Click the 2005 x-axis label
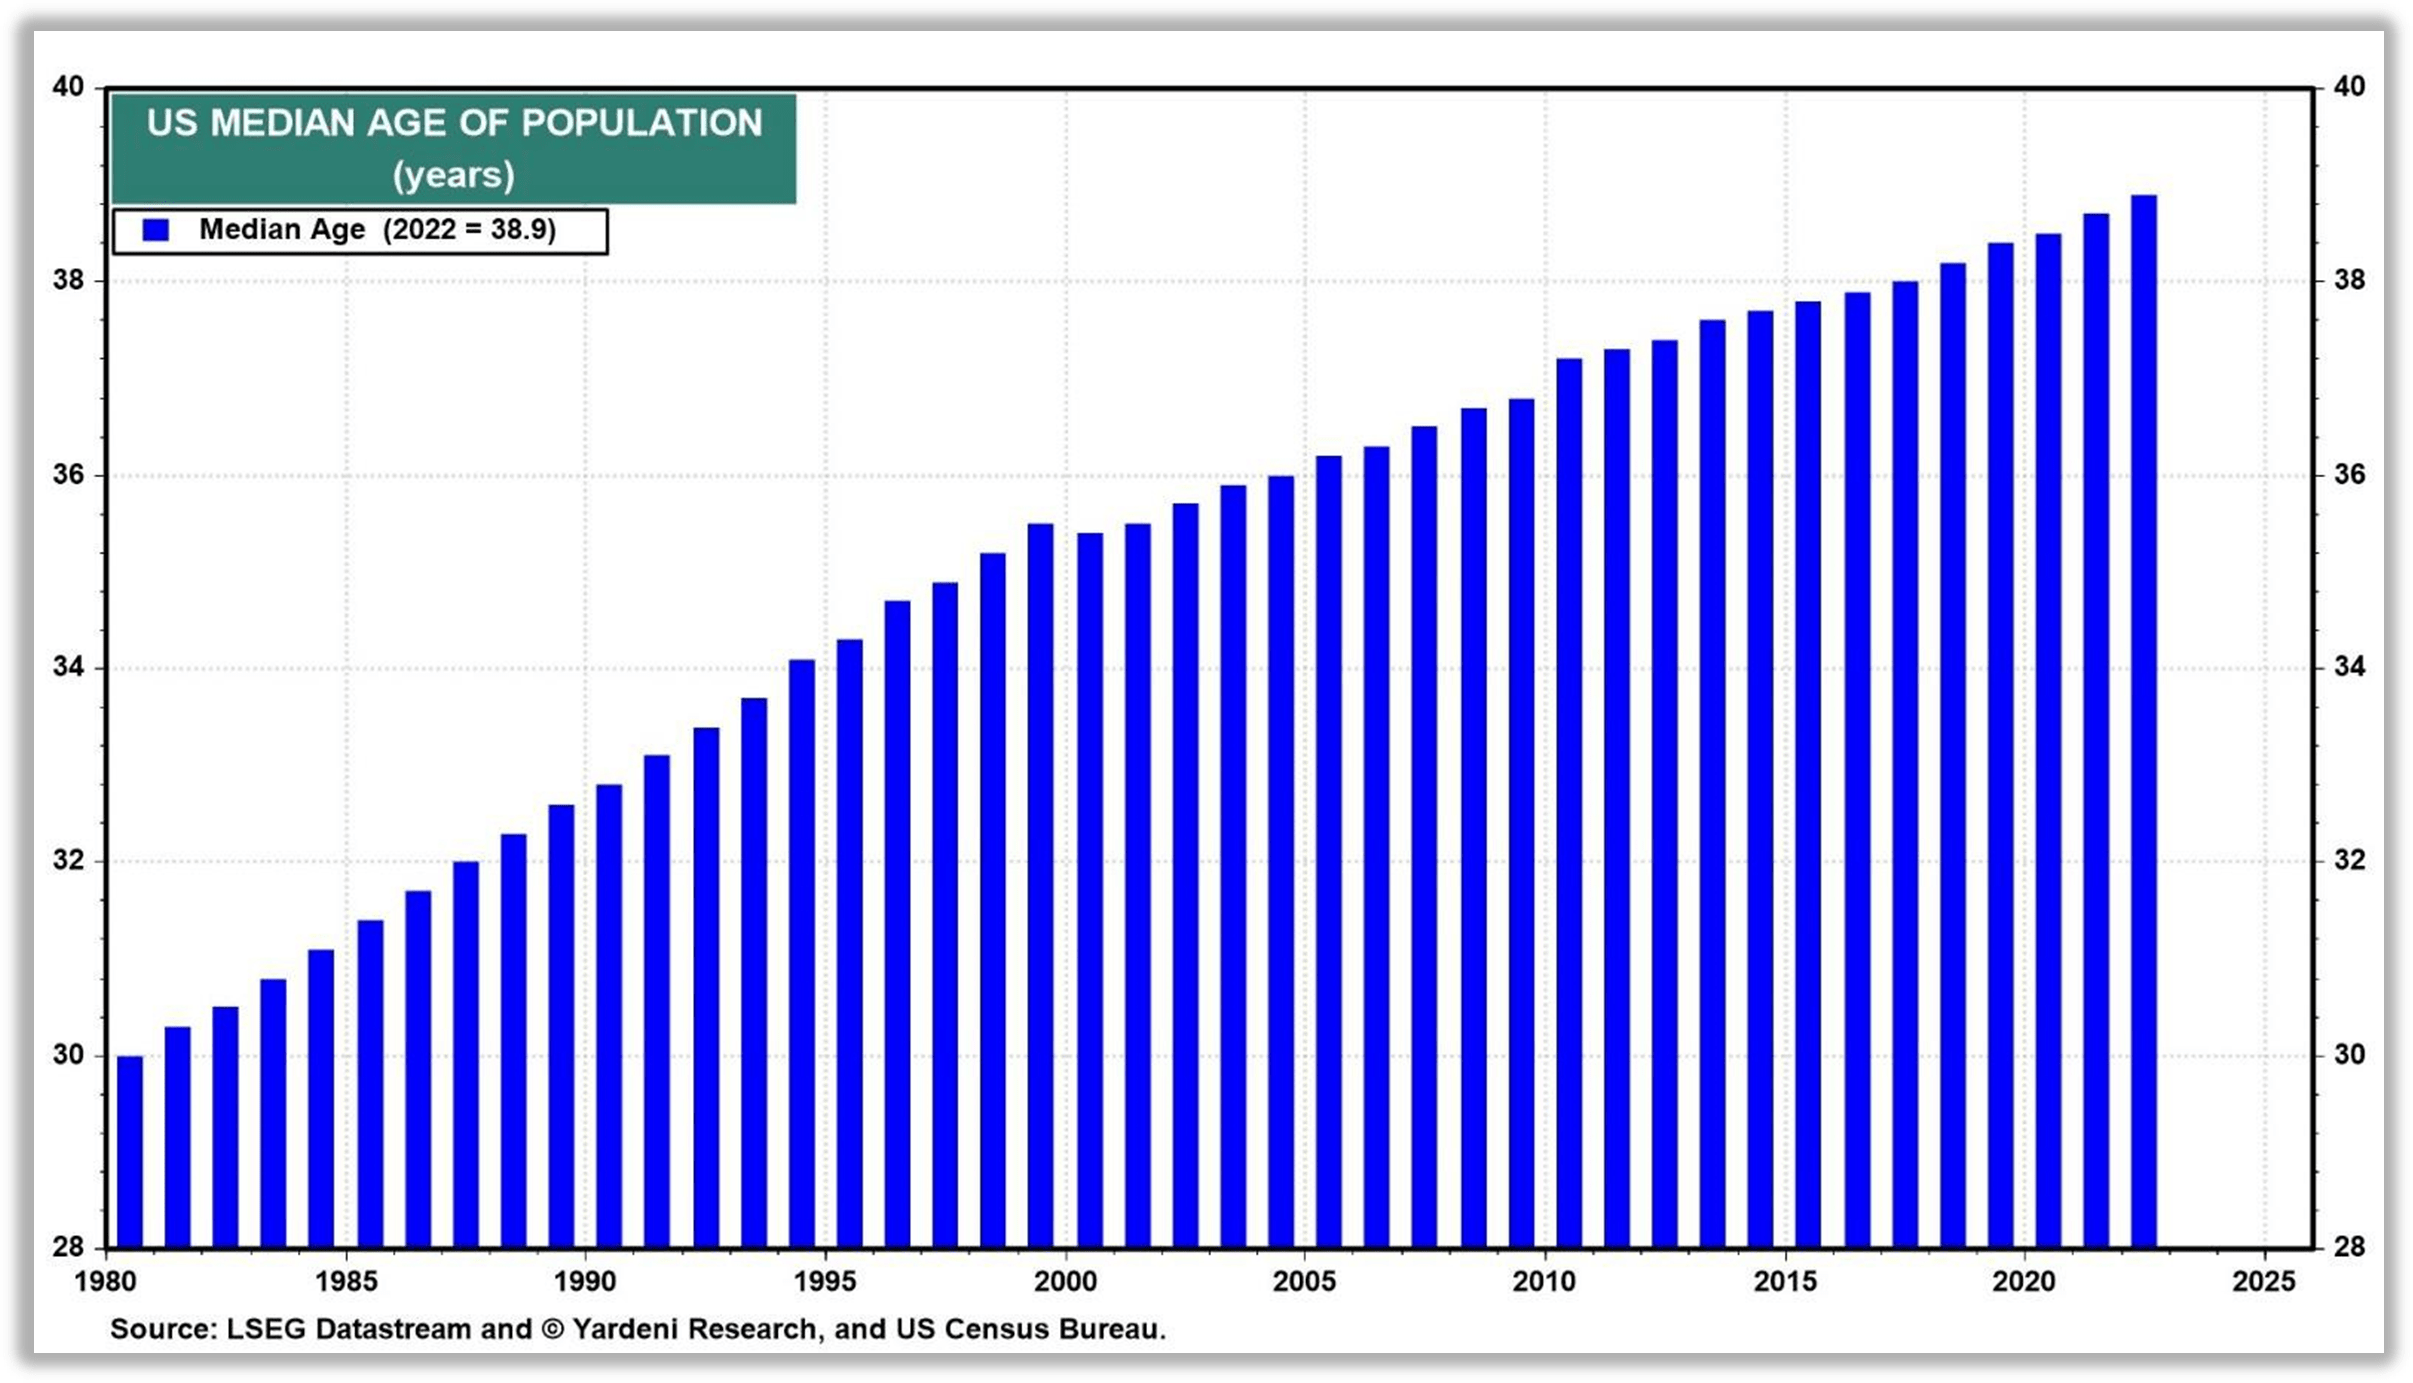 coord(1304,1281)
